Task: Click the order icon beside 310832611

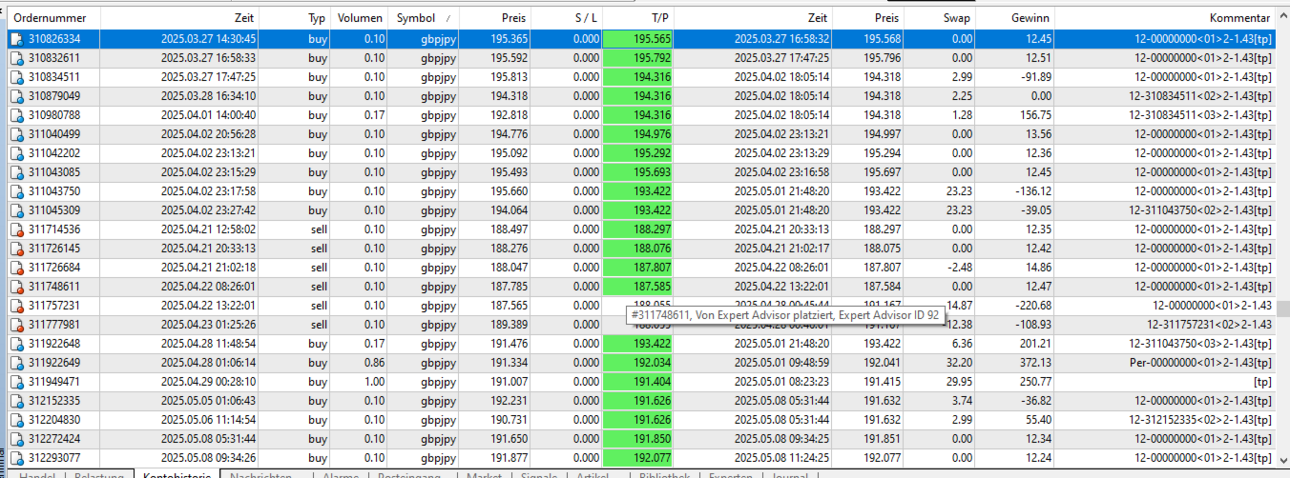Action: click(17, 58)
